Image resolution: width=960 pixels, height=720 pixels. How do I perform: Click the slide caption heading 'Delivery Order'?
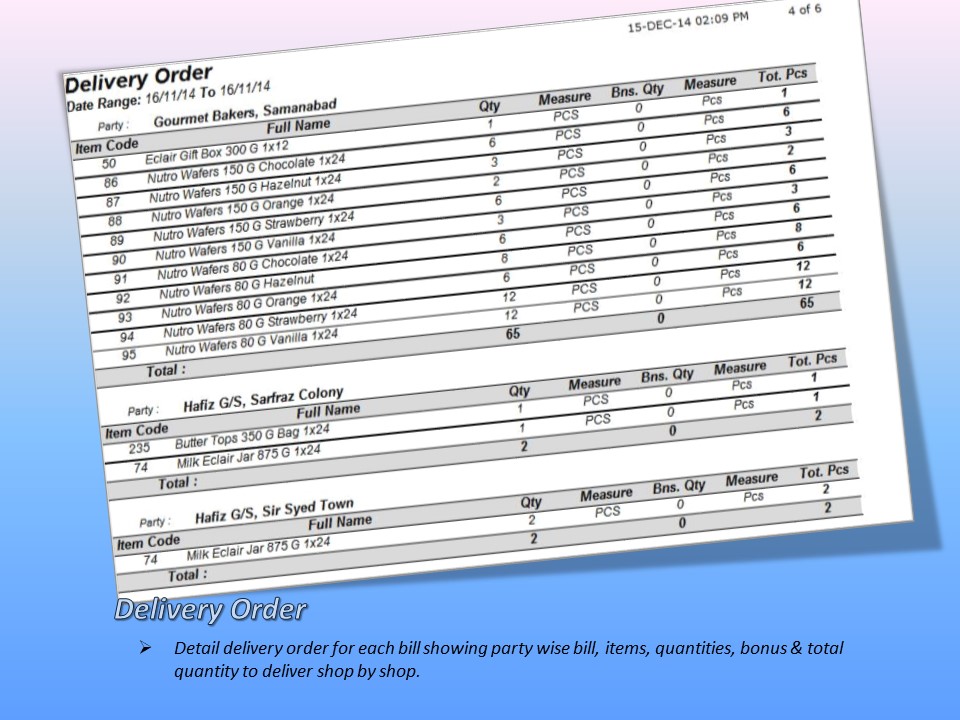coord(211,609)
